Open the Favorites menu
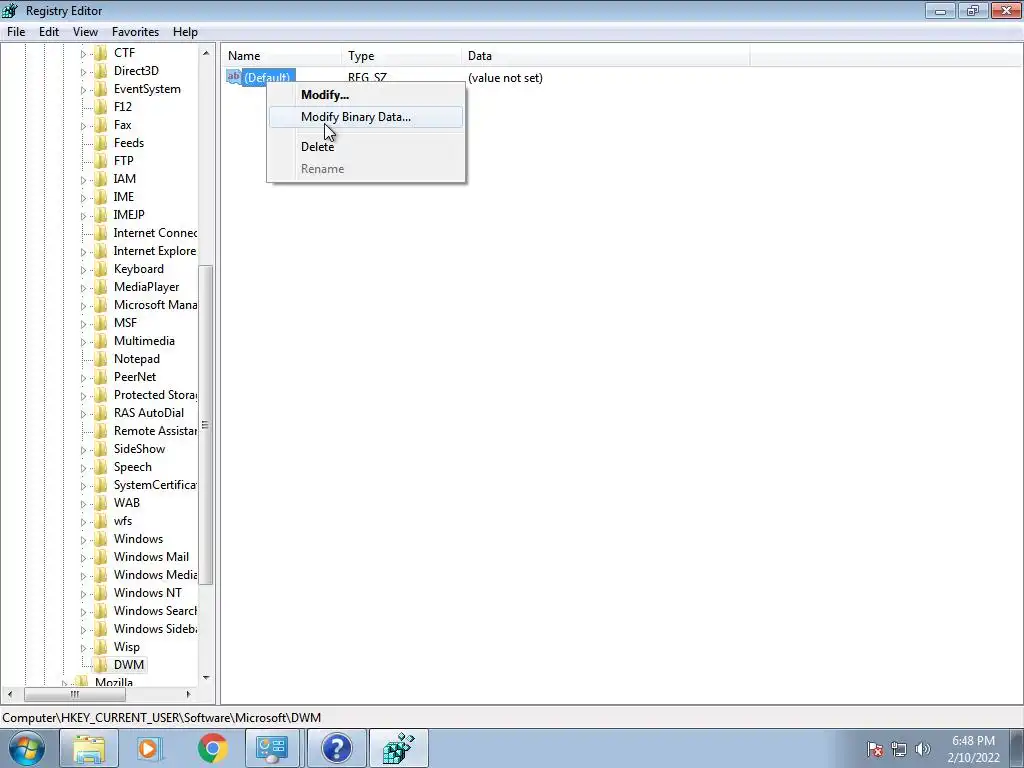The image size is (1024, 768). click(135, 32)
